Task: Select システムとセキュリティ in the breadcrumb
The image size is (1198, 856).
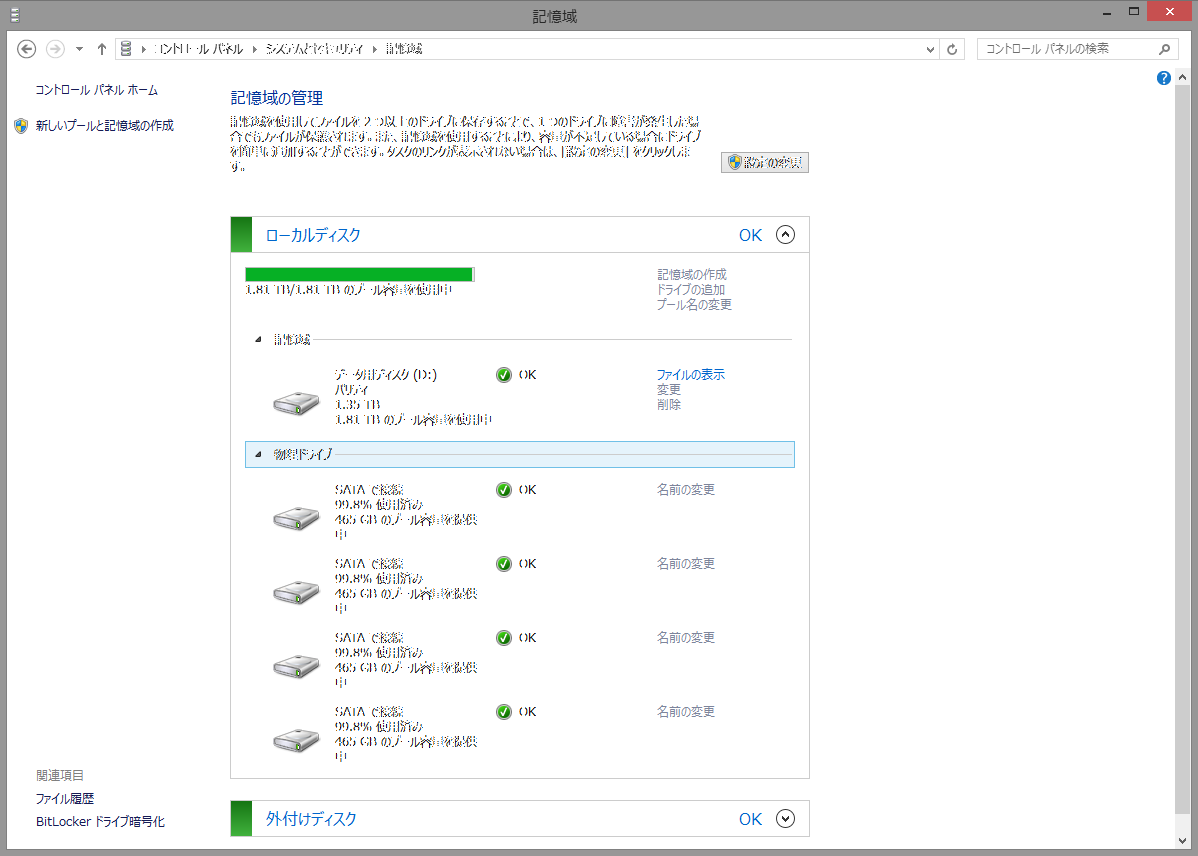Action: pyautogui.click(x=314, y=49)
